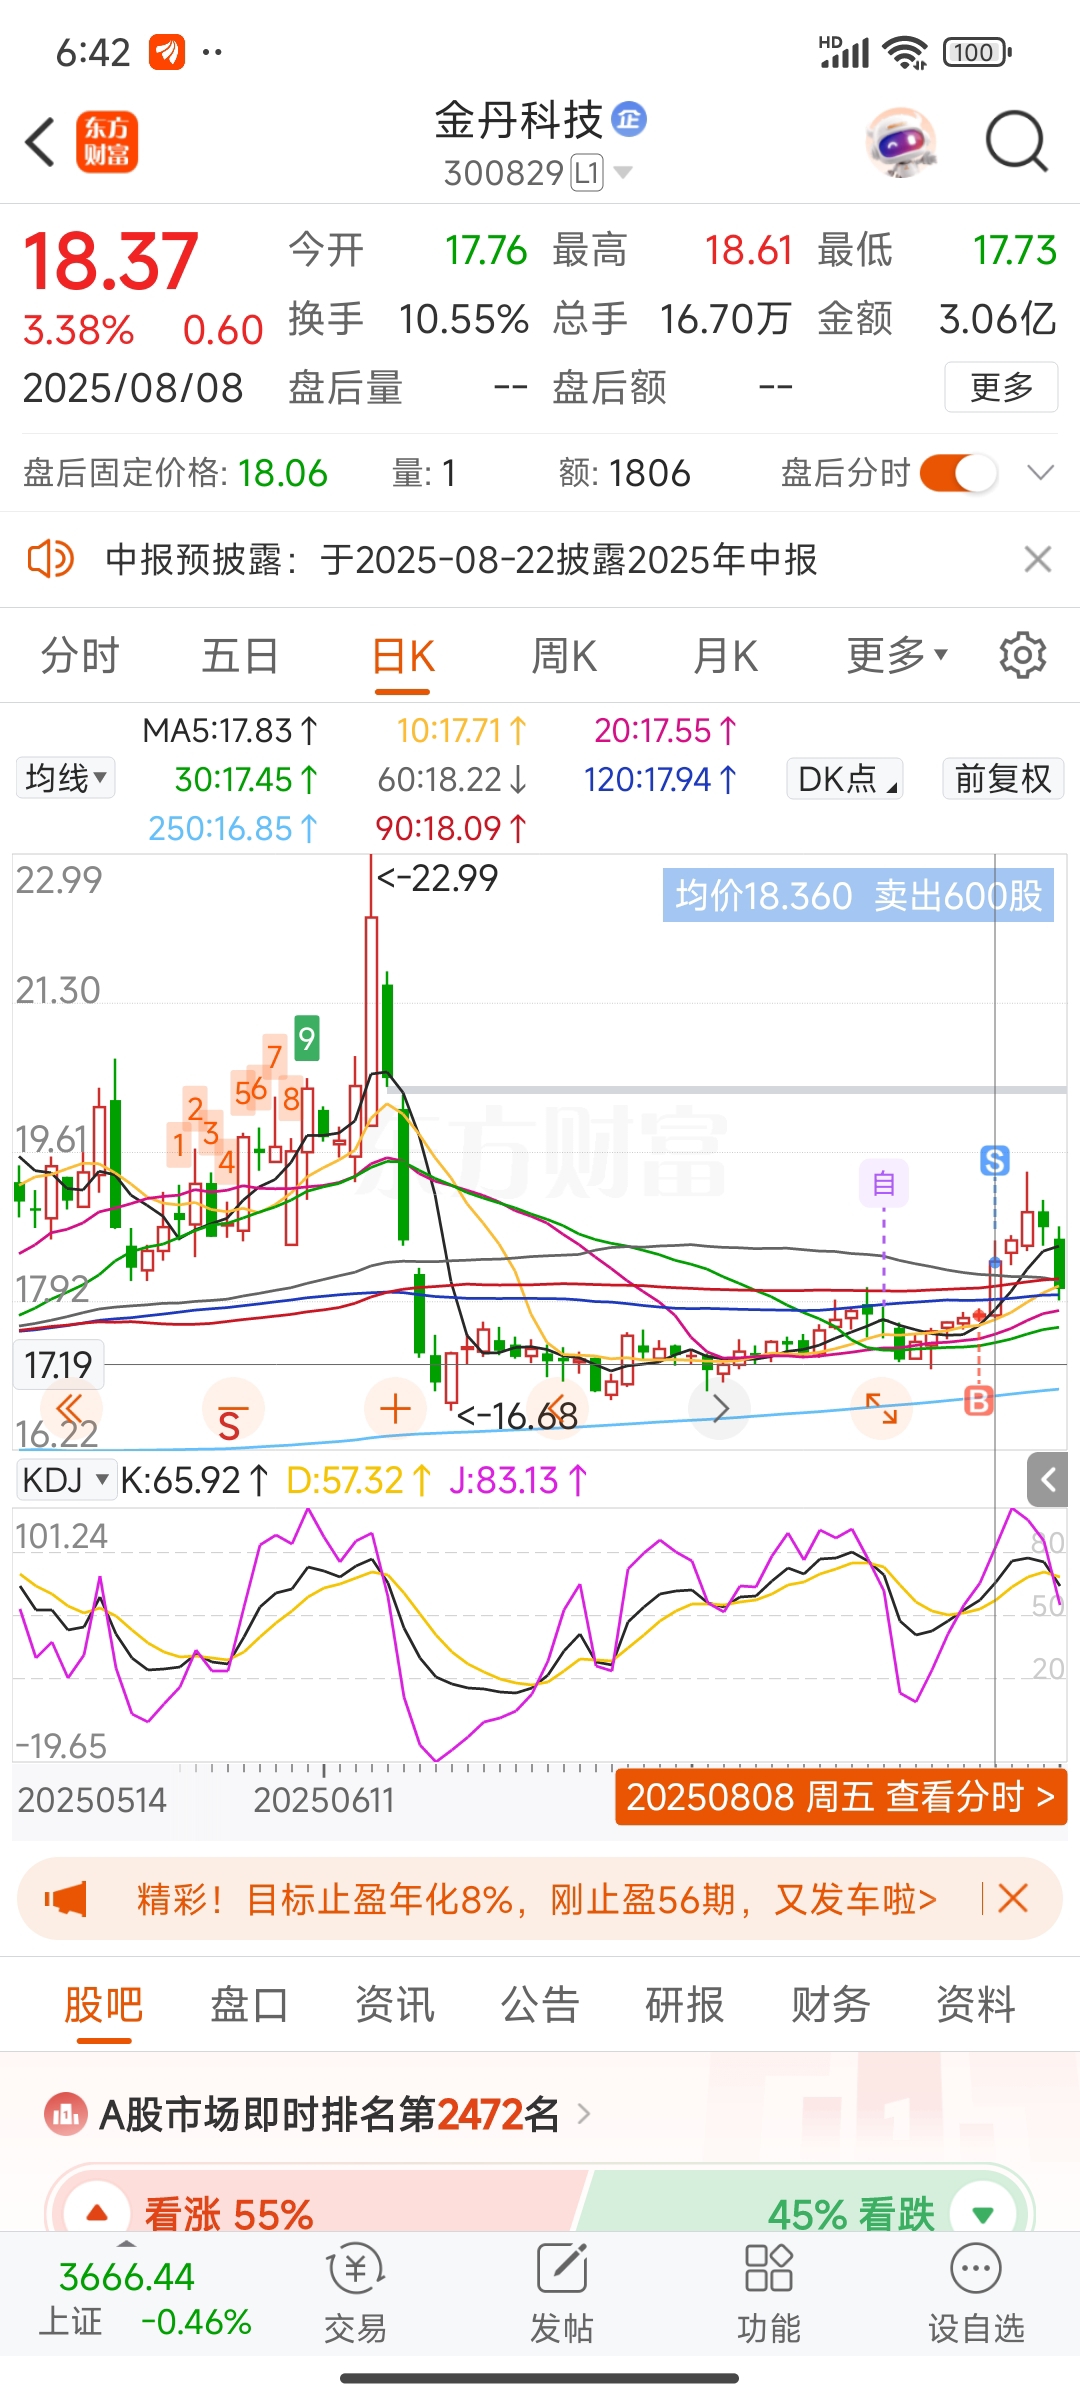Open the 资讯 tab
1080x2400 pixels.
pyautogui.click(x=395, y=2004)
